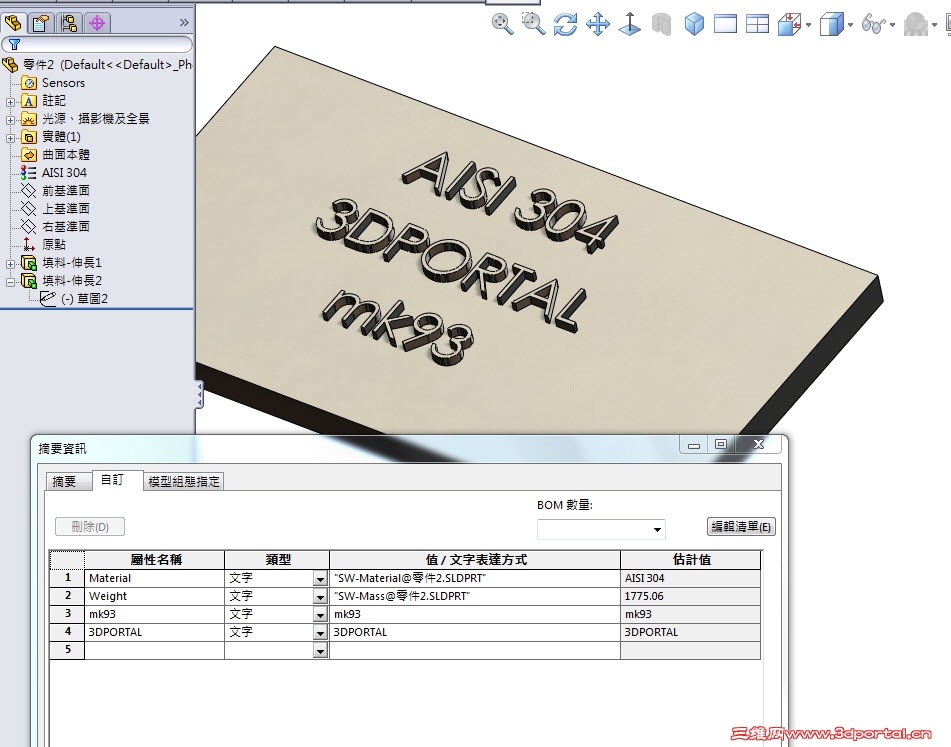Click the Apply Scene icon
Screen dimensions: 951x747
[x=916, y=24]
